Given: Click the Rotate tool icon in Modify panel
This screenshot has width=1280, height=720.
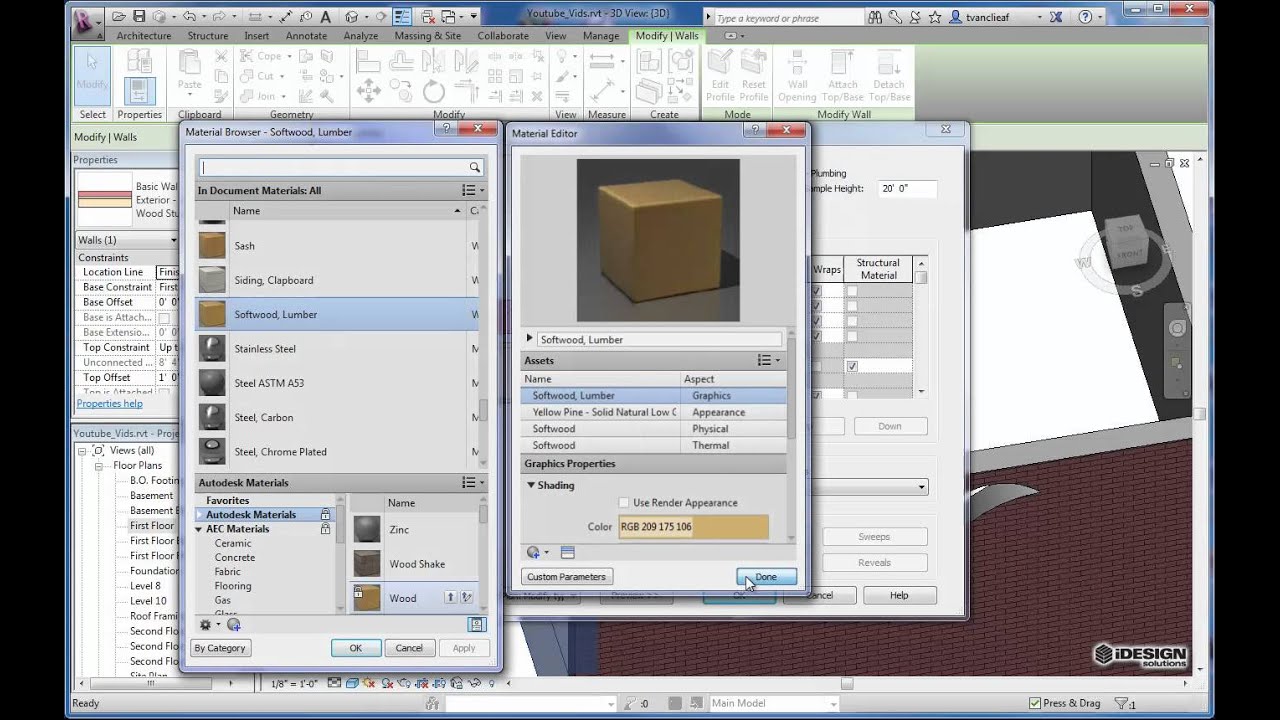Looking at the screenshot, I should 434,92.
